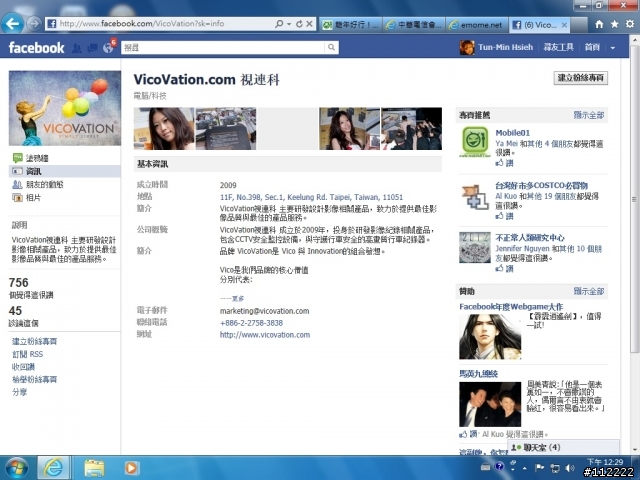
Task: Open the 聊天室 (4) chat bar
Action: tap(563, 447)
